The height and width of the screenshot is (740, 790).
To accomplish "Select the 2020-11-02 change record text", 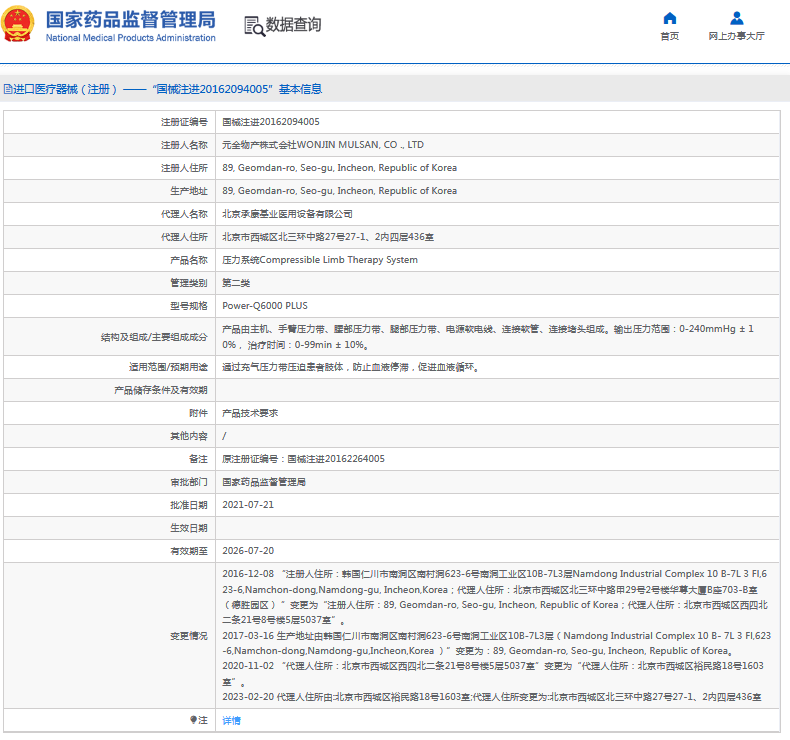I will coord(493,674).
